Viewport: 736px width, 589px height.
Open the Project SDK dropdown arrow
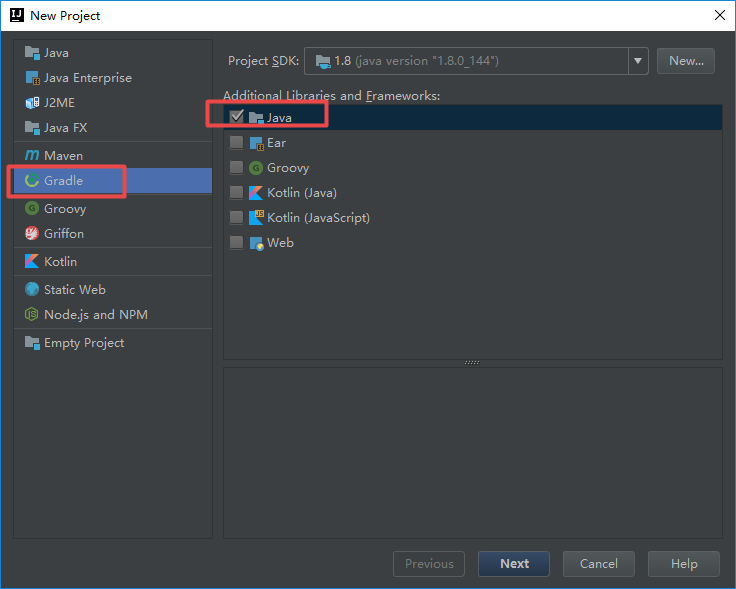point(638,61)
